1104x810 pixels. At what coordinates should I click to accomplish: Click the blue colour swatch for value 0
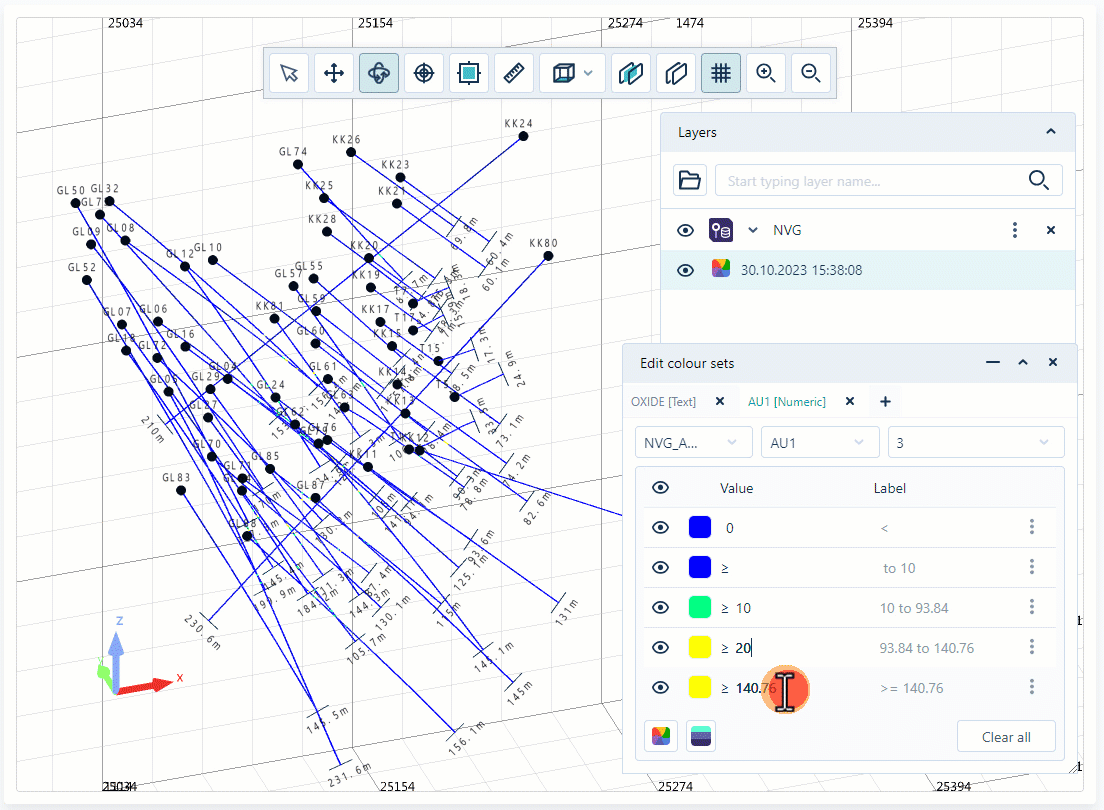point(699,527)
